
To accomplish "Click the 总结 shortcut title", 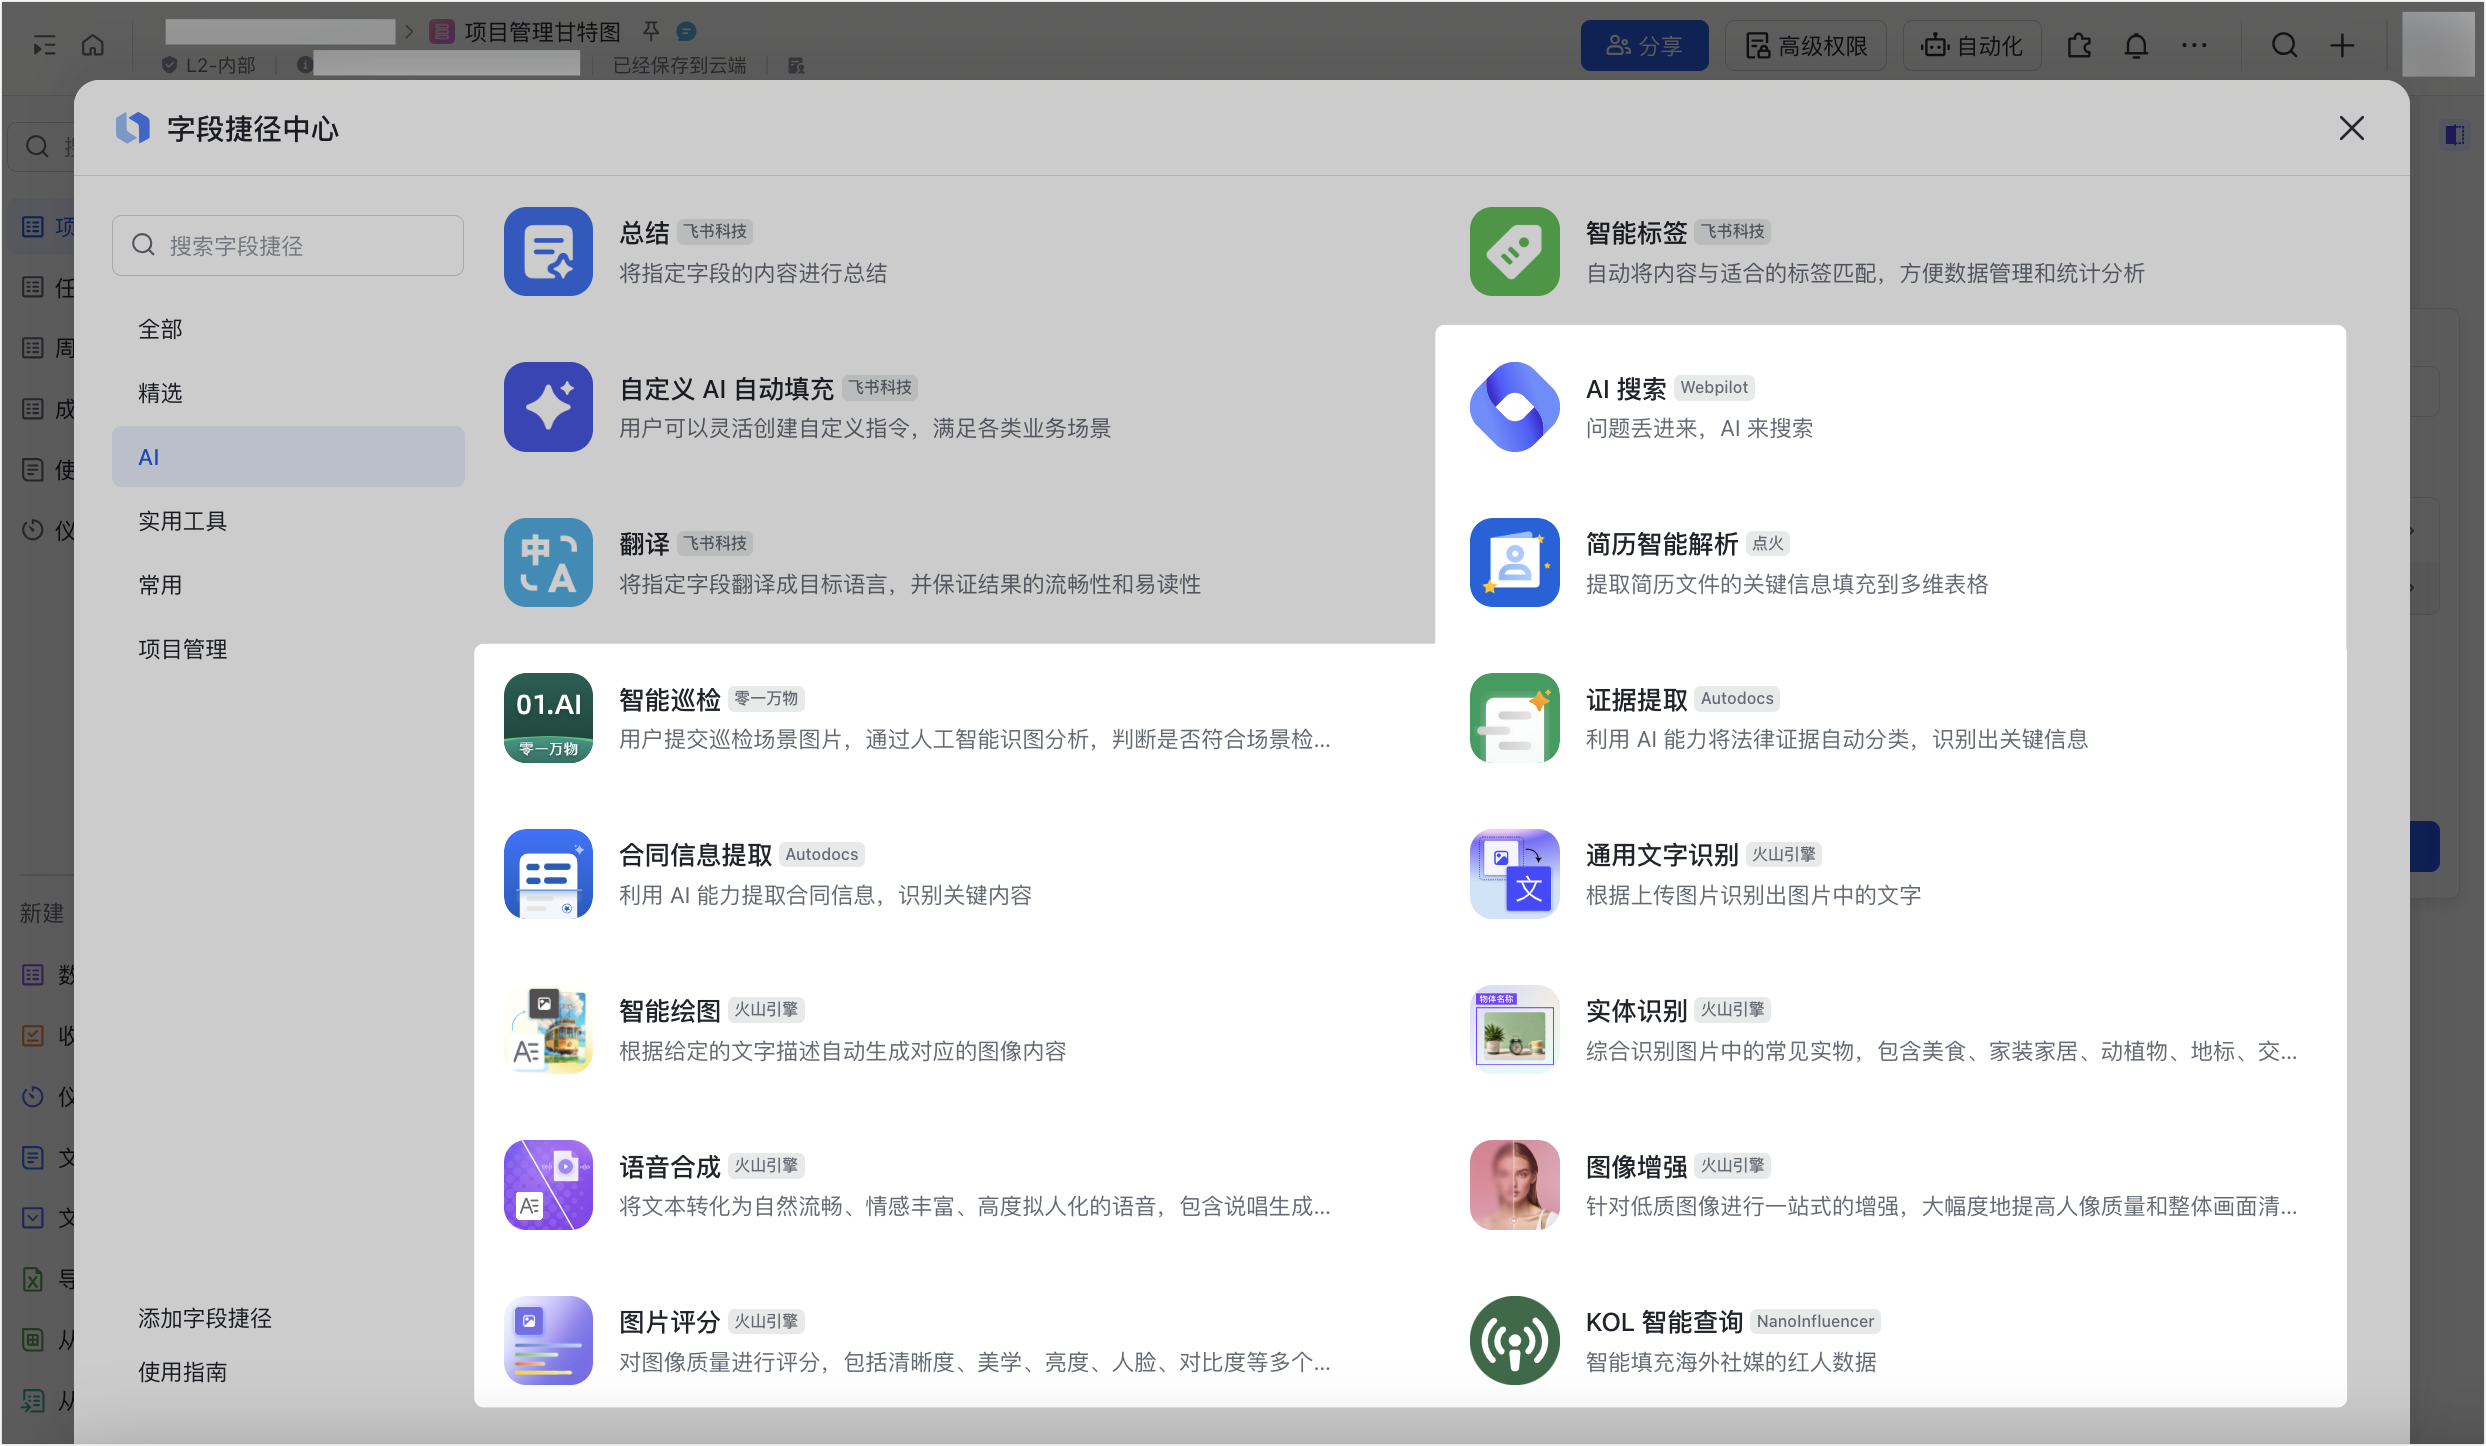I will pyautogui.click(x=644, y=232).
